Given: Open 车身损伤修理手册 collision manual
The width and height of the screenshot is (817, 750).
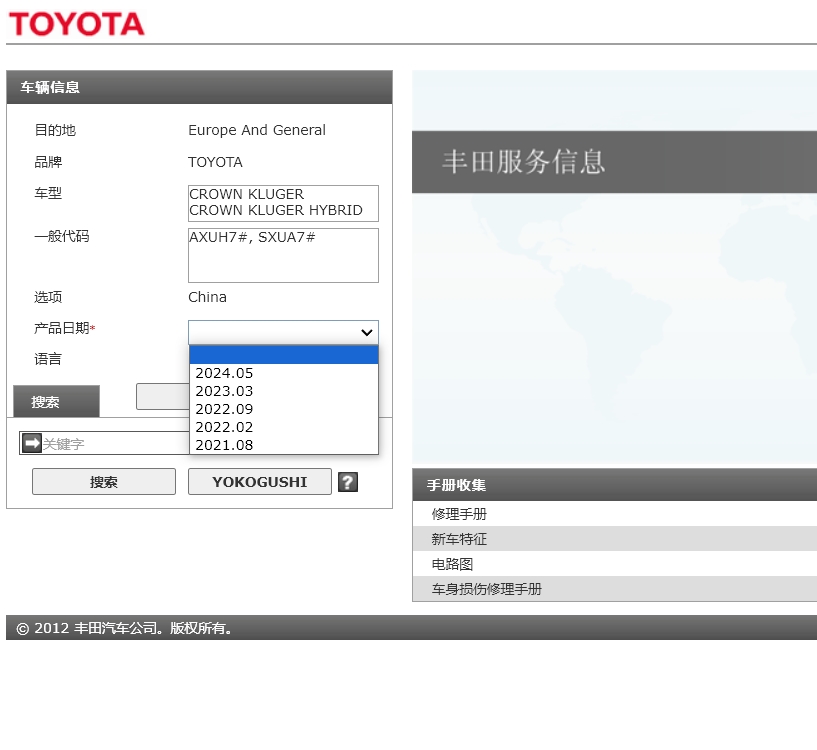Looking at the screenshot, I should pos(485,589).
